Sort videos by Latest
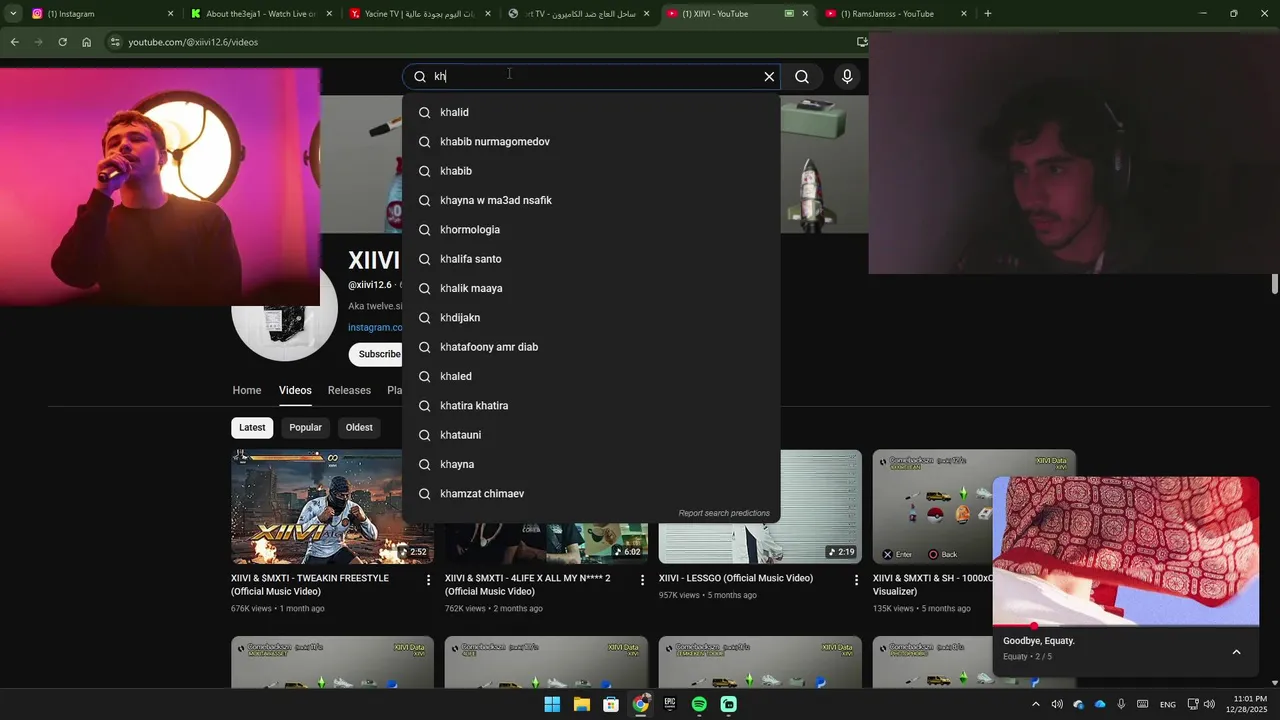 click(x=252, y=428)
